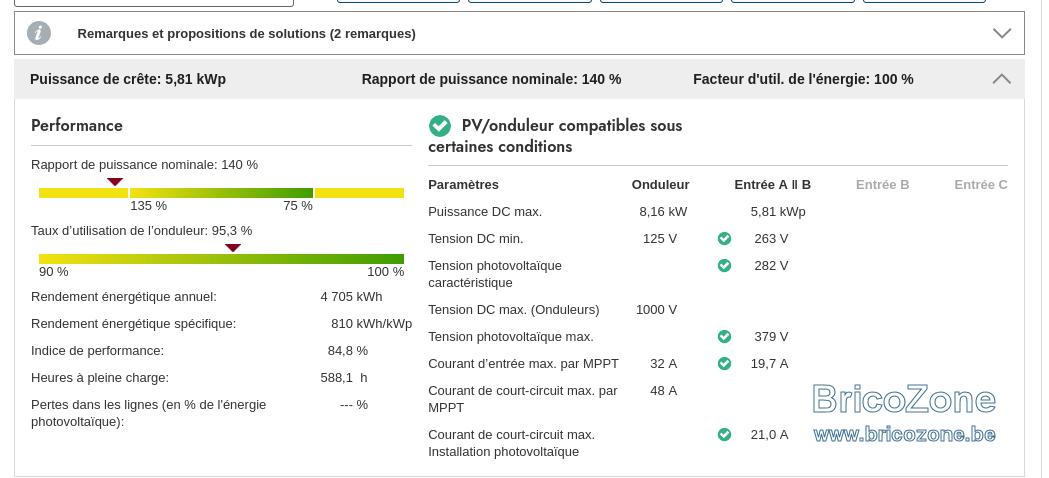
Task: Select the Entrée C column header
Action: [981, 185]
